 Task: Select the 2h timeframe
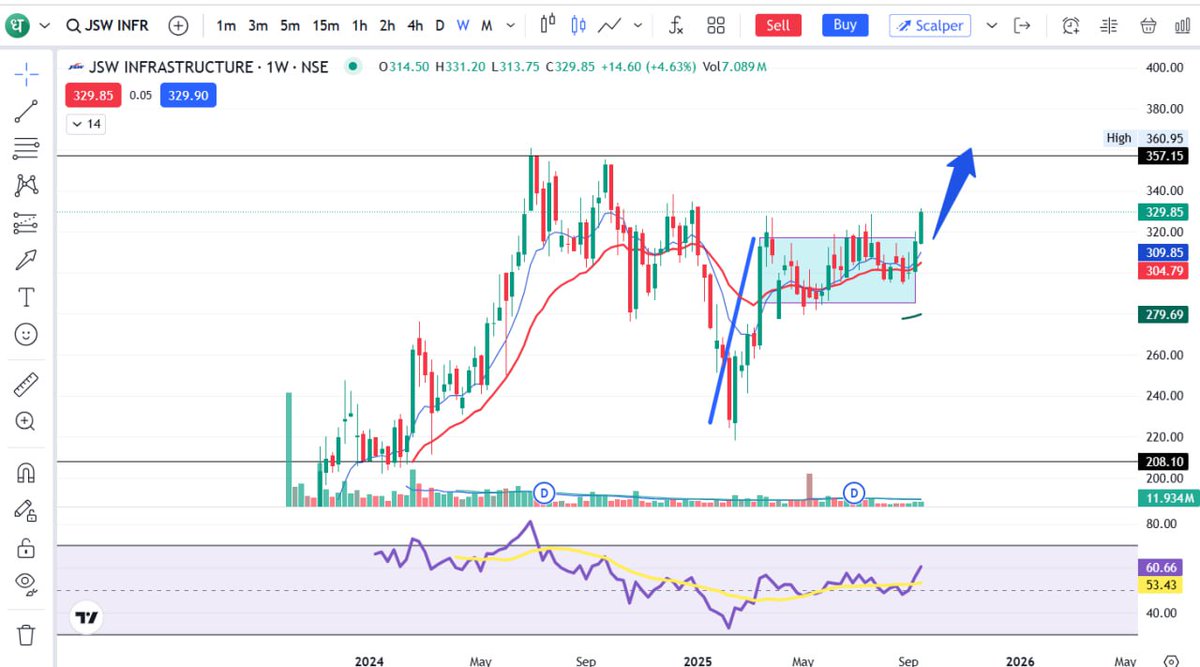[x=387, y=25]
